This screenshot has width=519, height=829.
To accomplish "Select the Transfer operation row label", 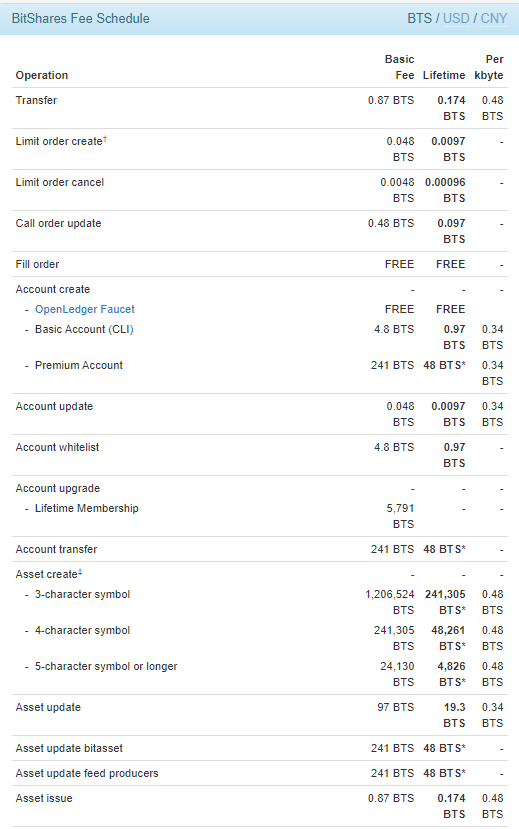I will (x=36, y=100).
